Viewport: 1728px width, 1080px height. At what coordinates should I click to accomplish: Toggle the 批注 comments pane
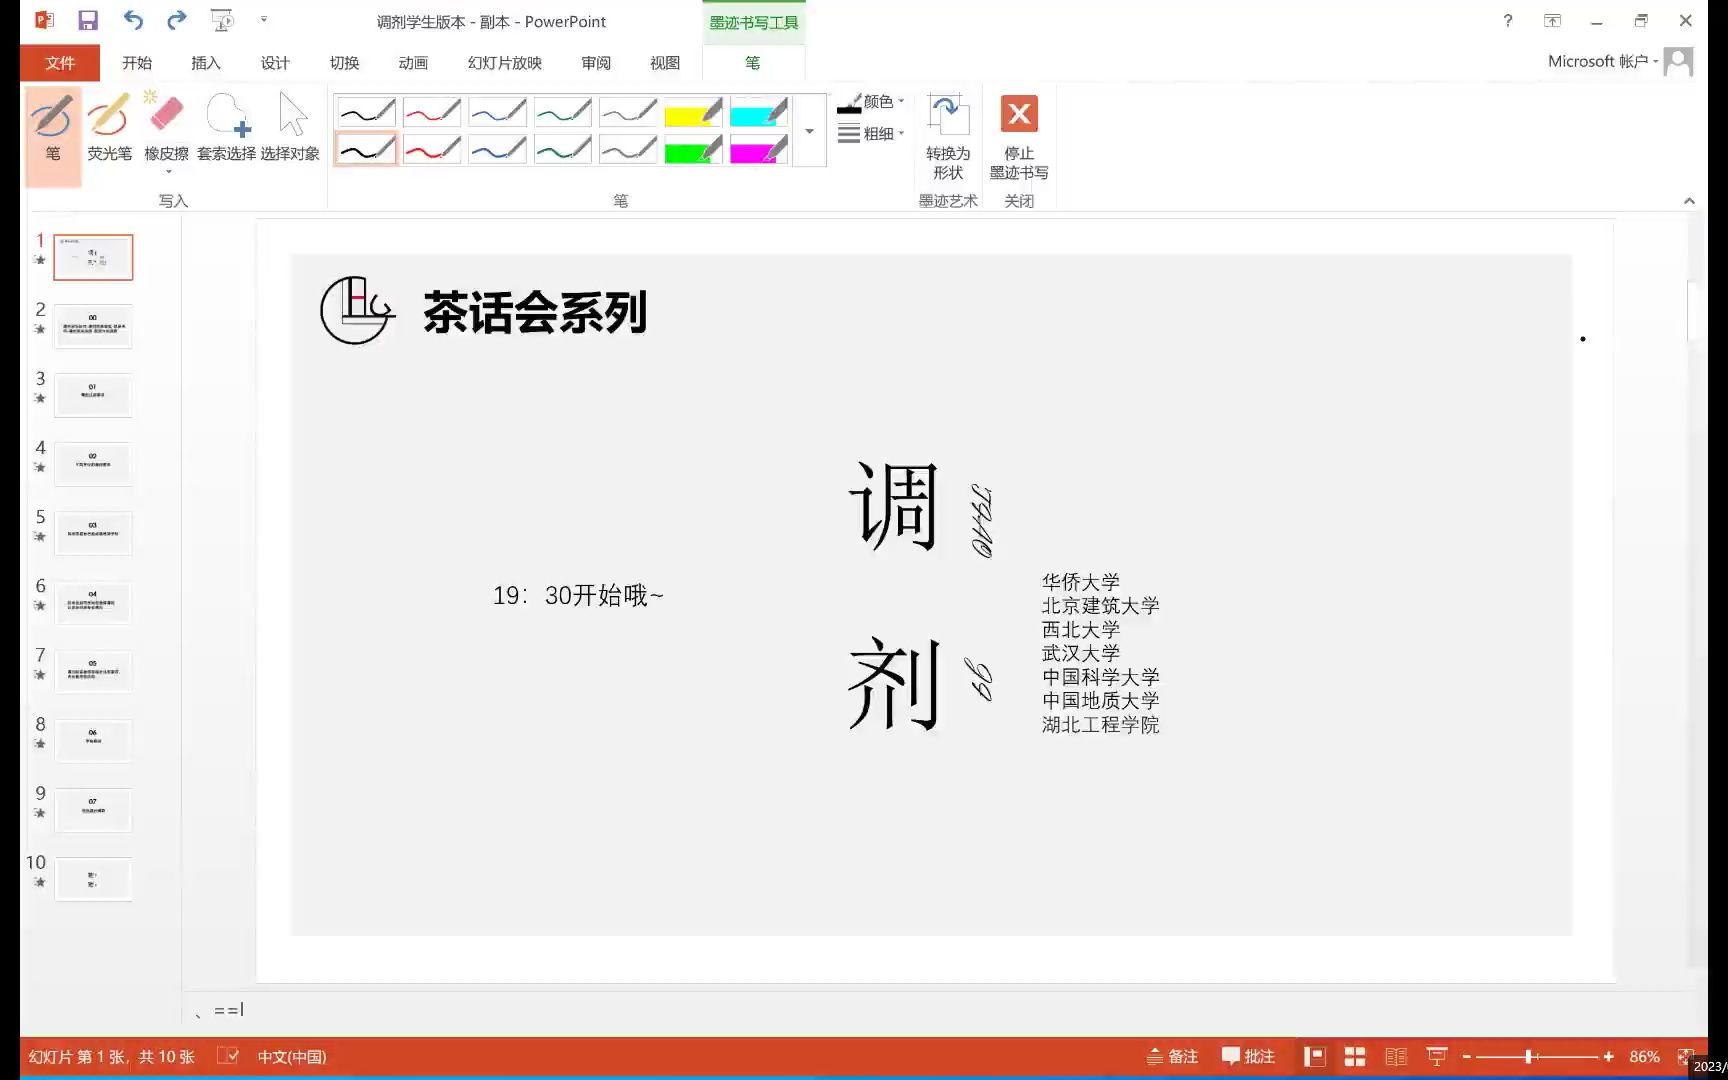(x=1247, y=1056)
